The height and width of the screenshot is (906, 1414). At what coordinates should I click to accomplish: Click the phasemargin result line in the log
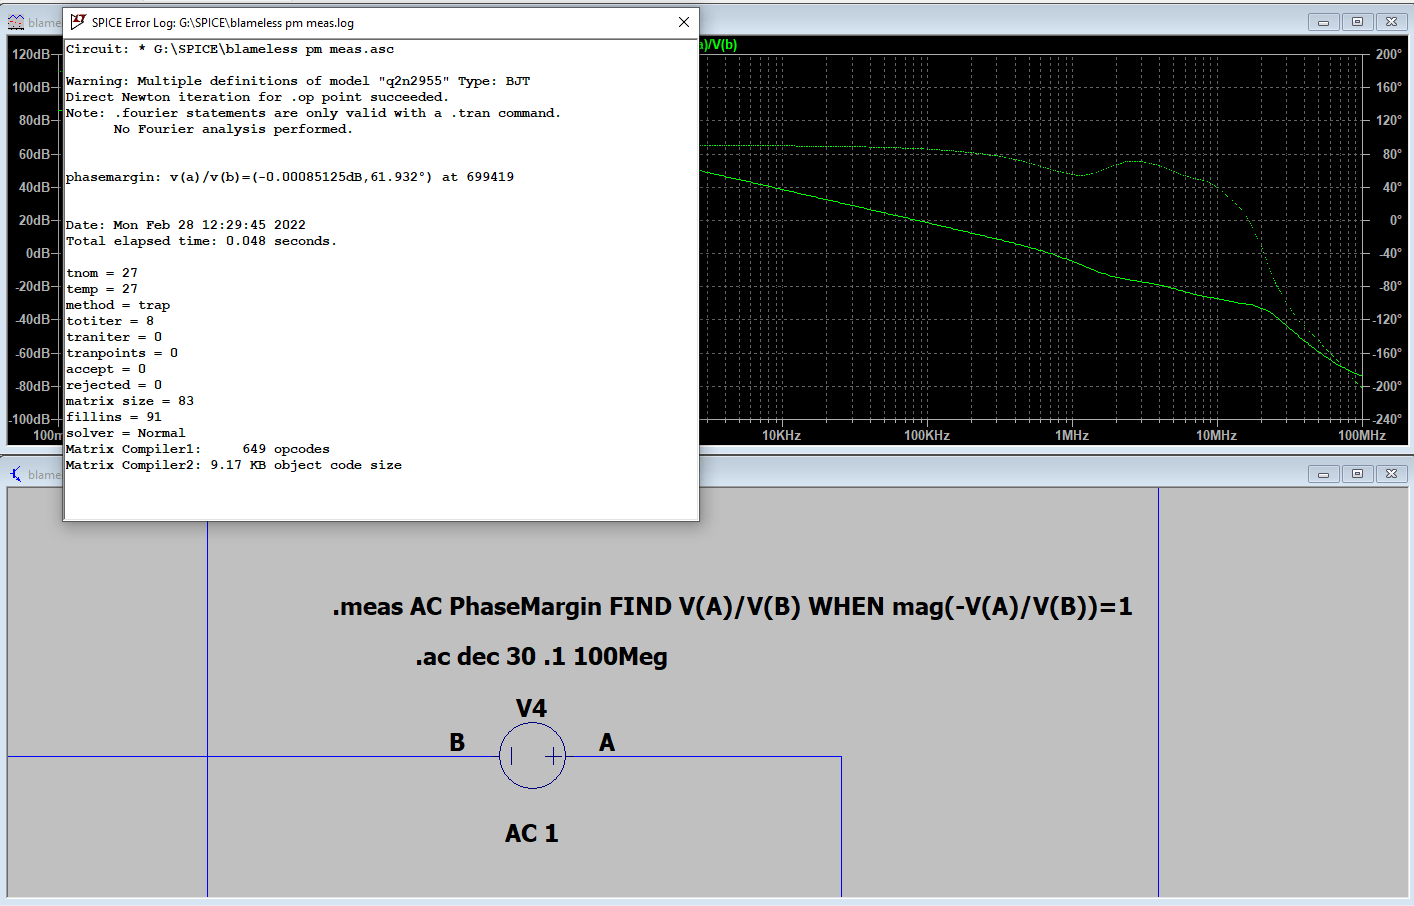290,177
